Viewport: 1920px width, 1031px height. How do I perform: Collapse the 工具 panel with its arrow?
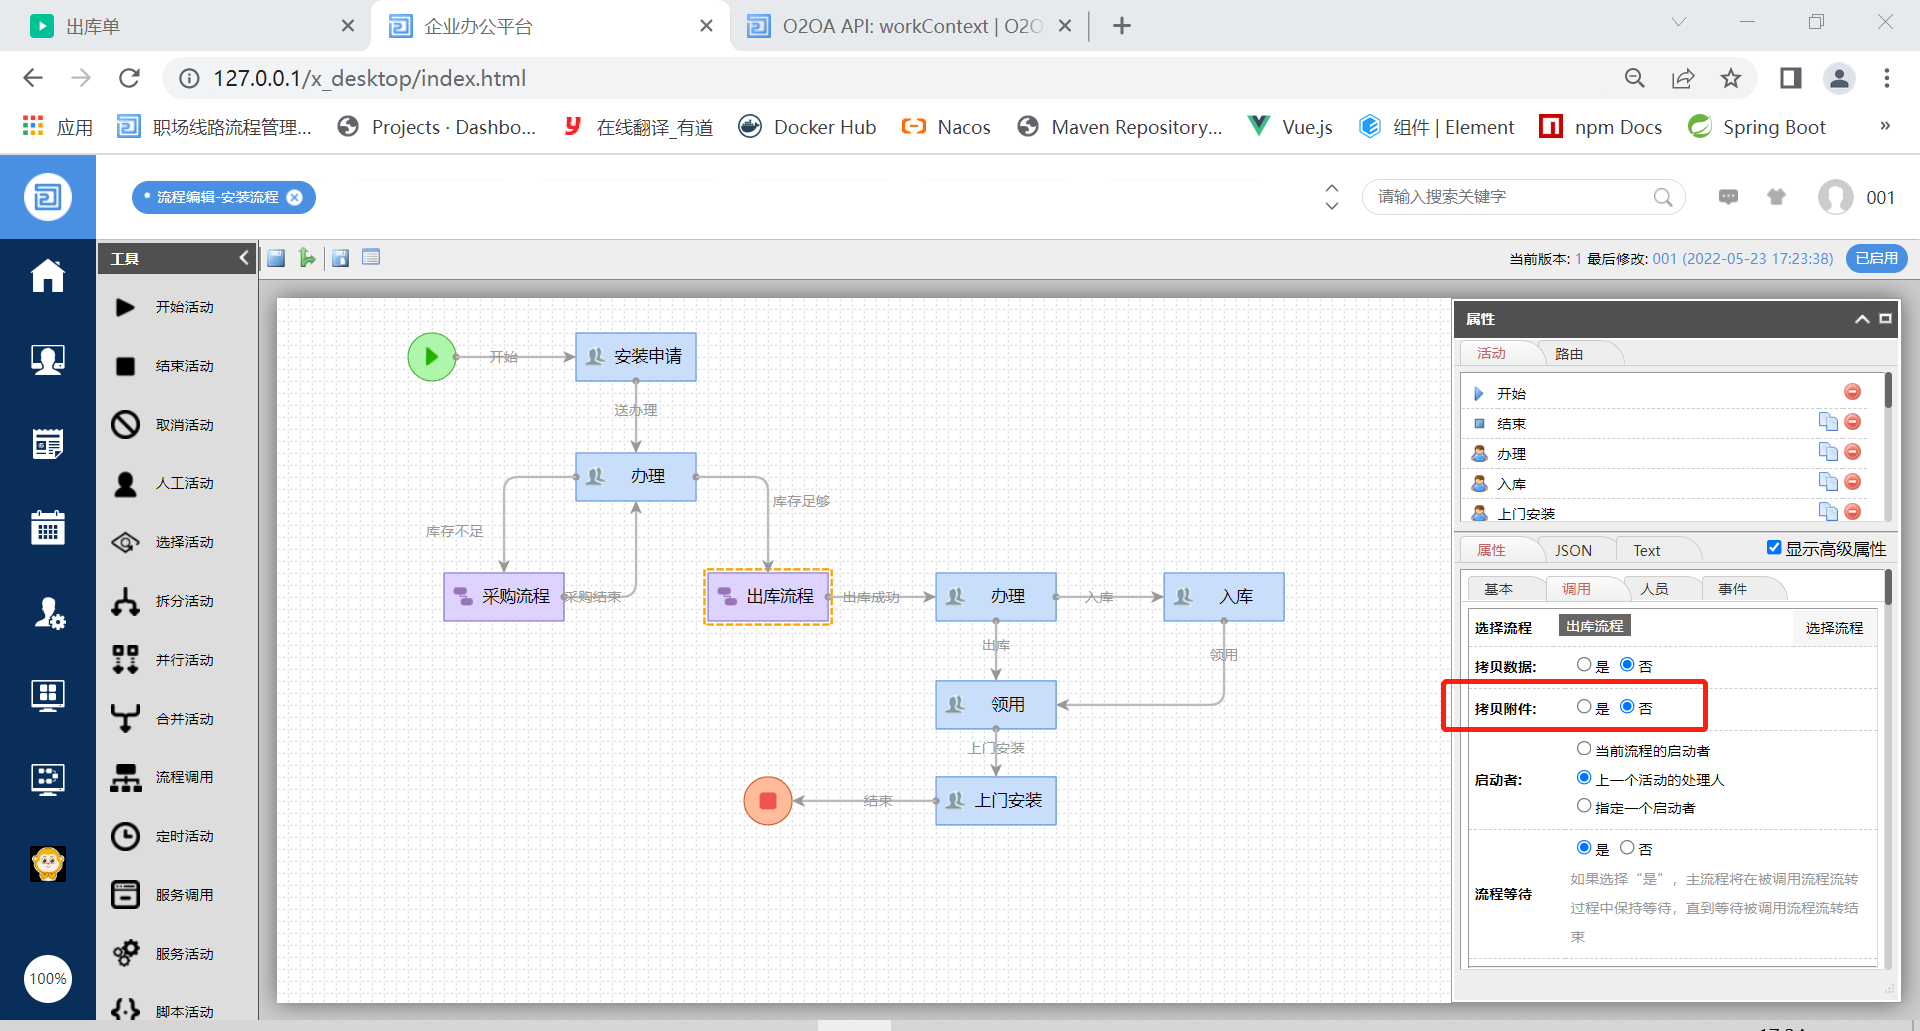click(x=244, y=258)
